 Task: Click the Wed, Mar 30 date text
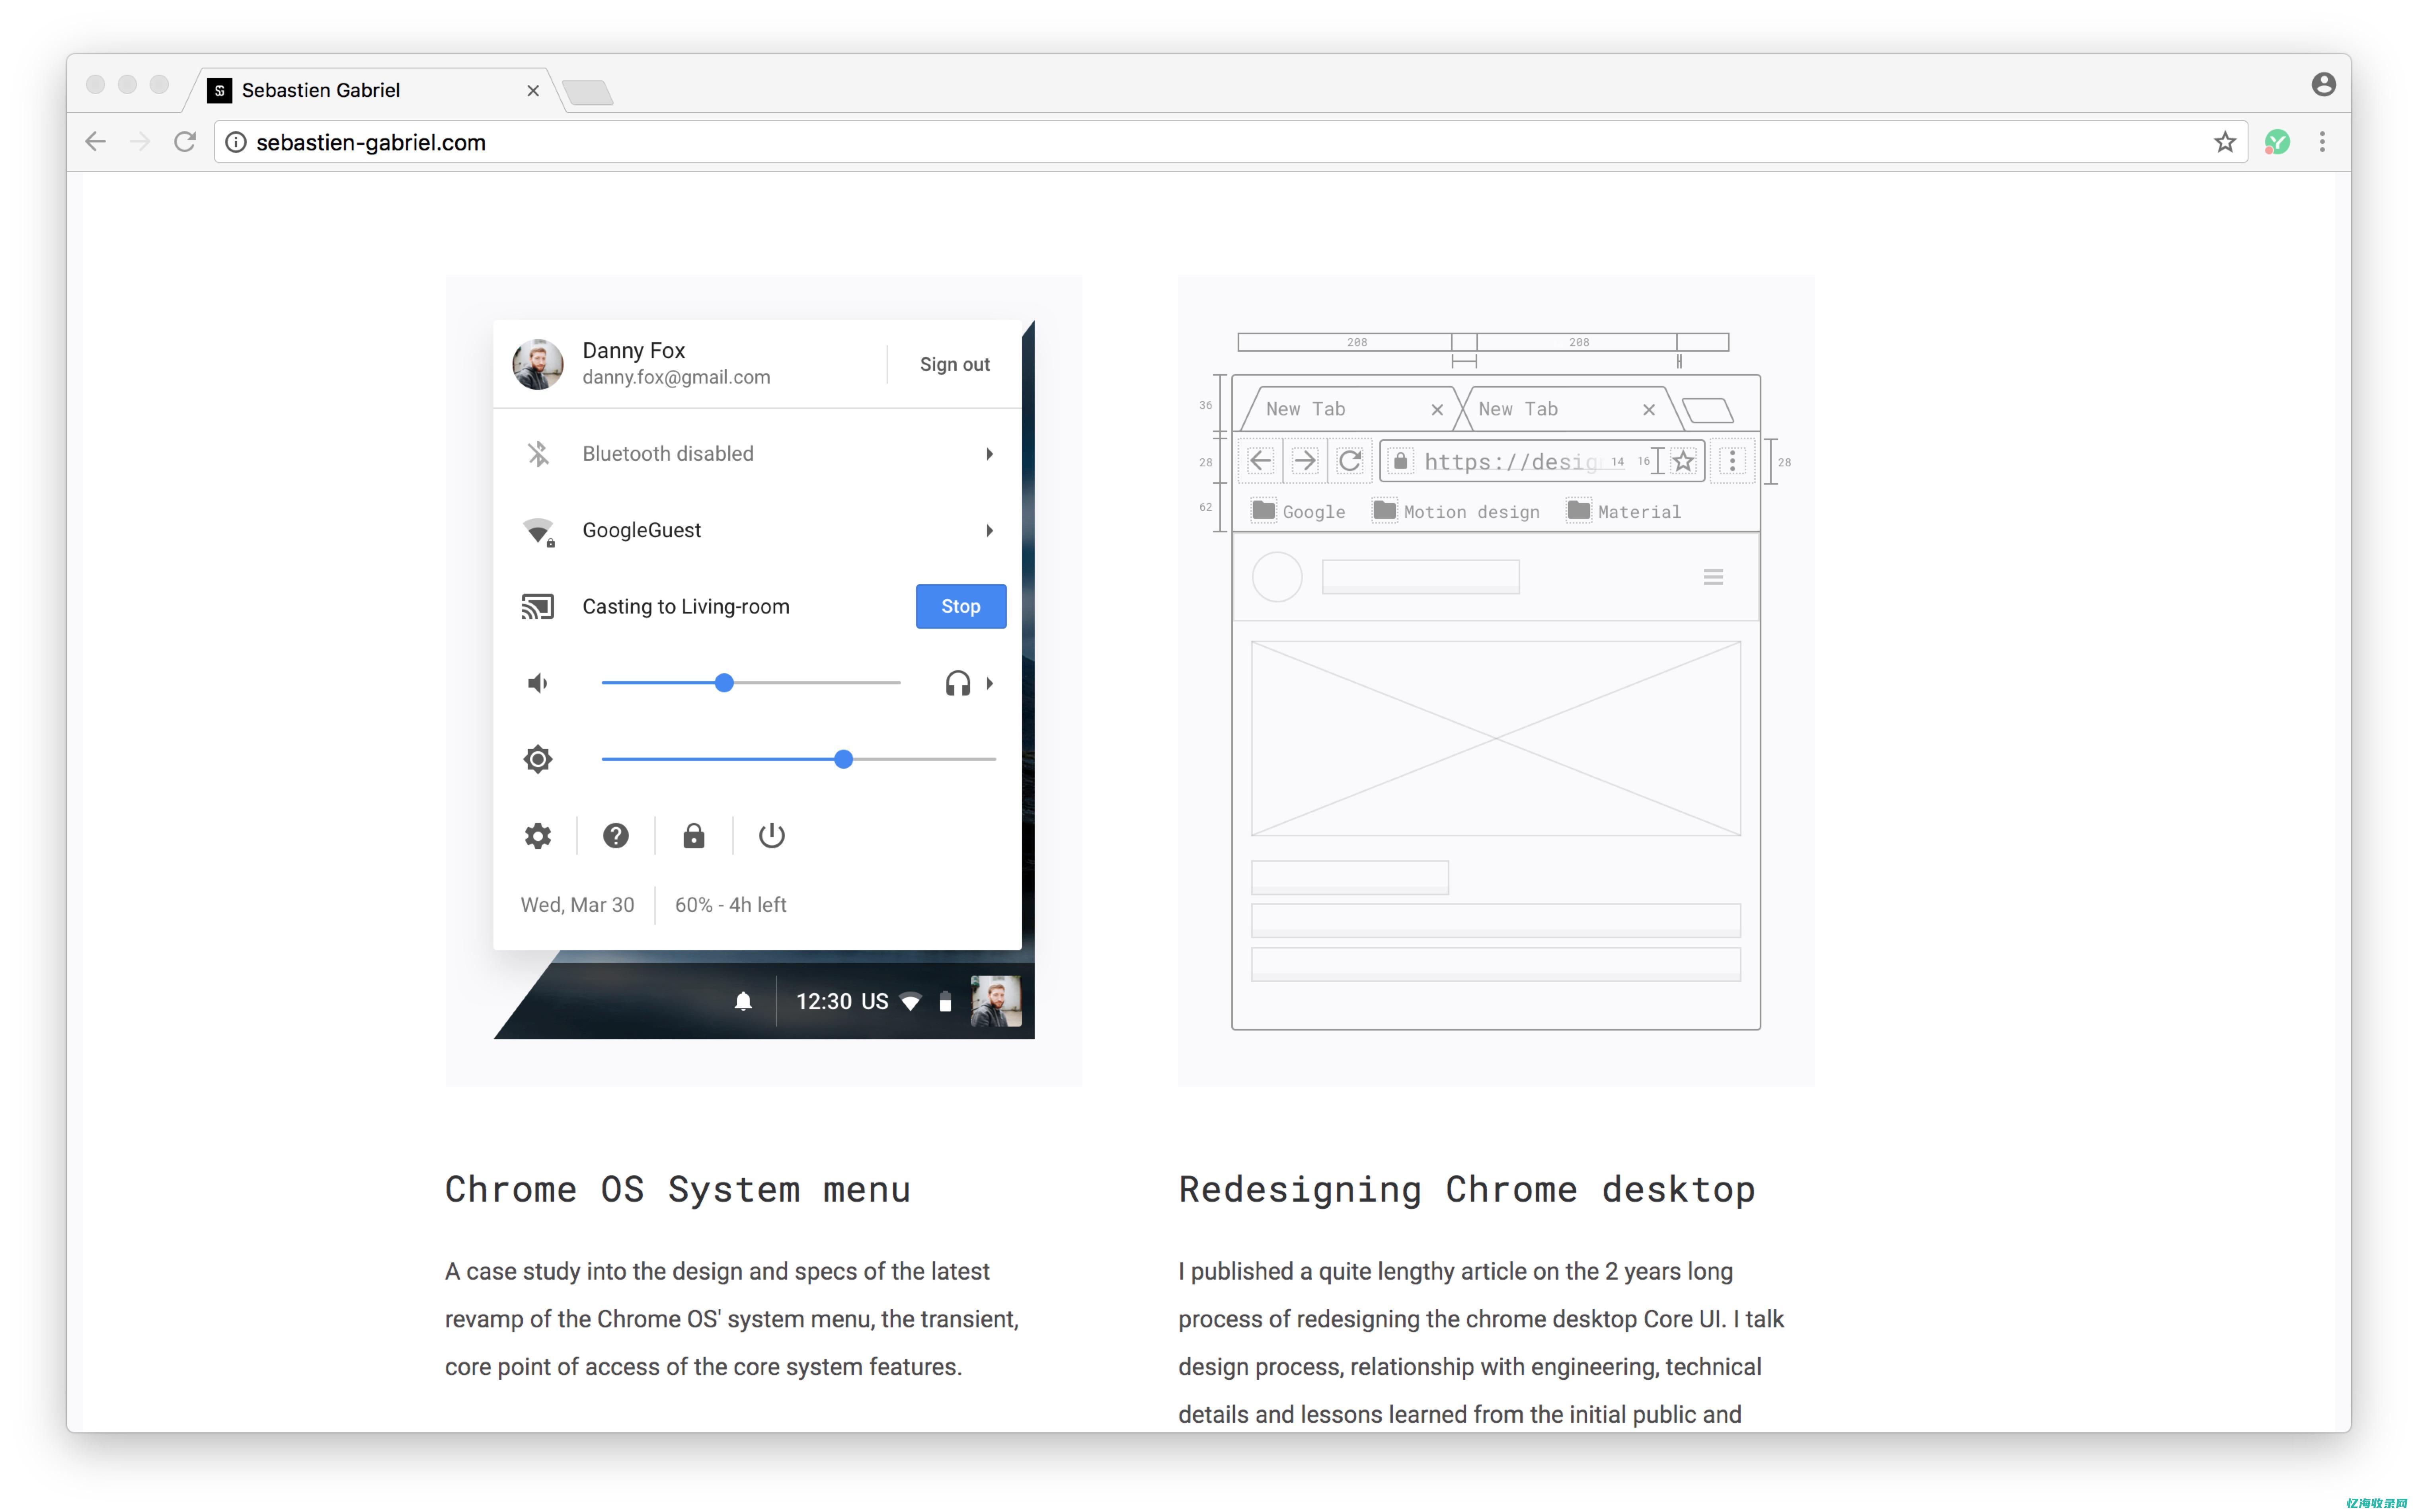click(578, 905)
